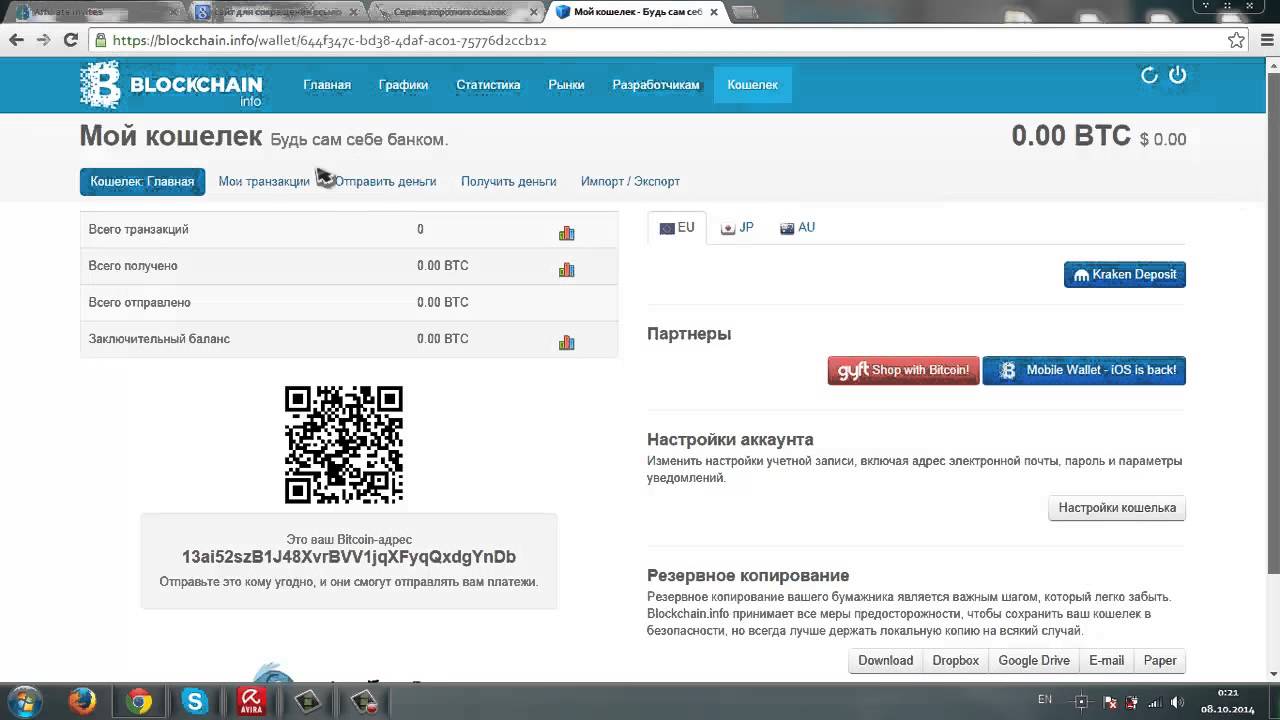Click the network signal tray icon

(x=1154, y=702)
